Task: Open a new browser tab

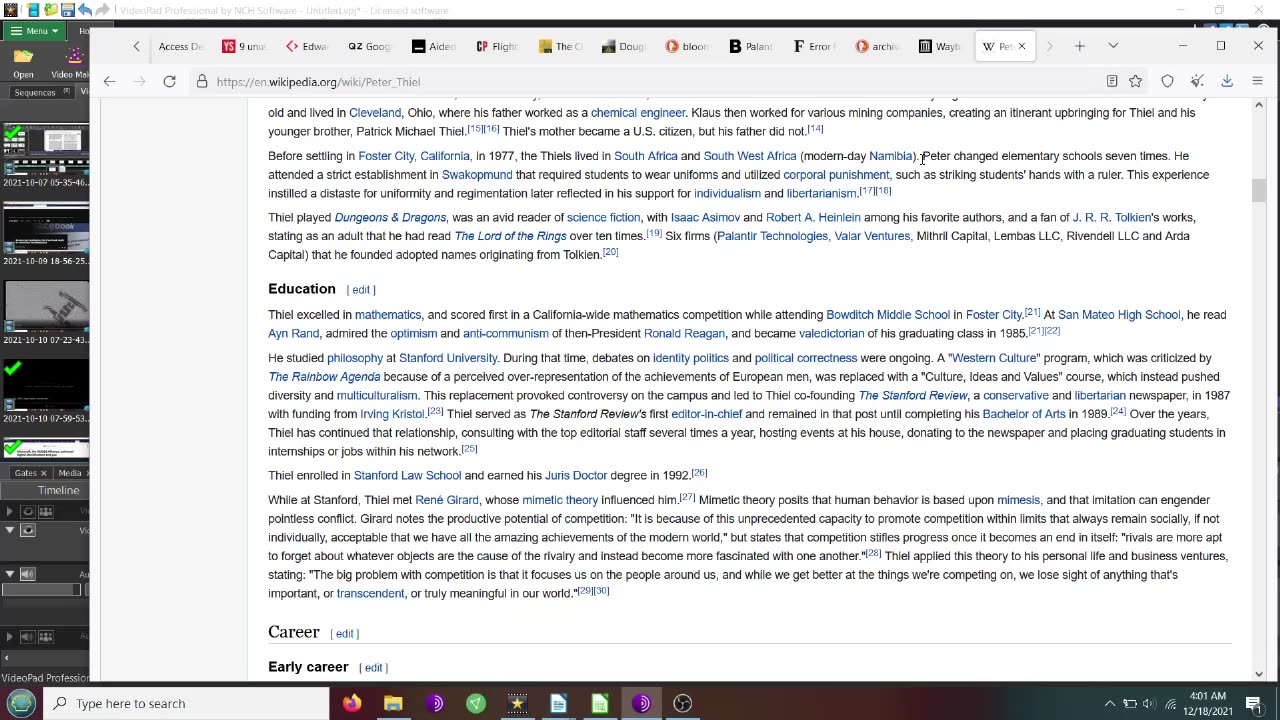Action: 1079,46
